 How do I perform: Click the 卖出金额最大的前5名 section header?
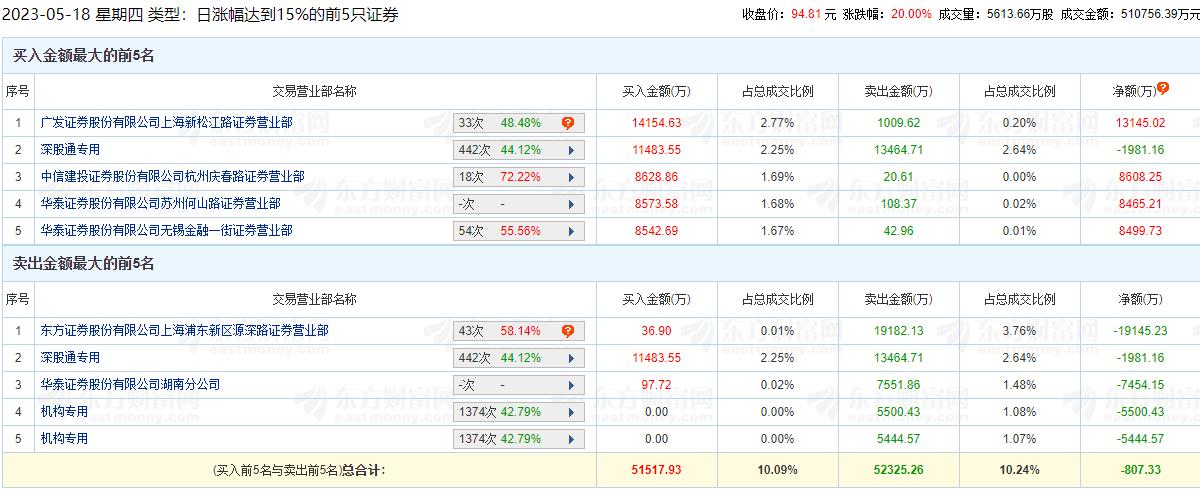click(83, 264)
